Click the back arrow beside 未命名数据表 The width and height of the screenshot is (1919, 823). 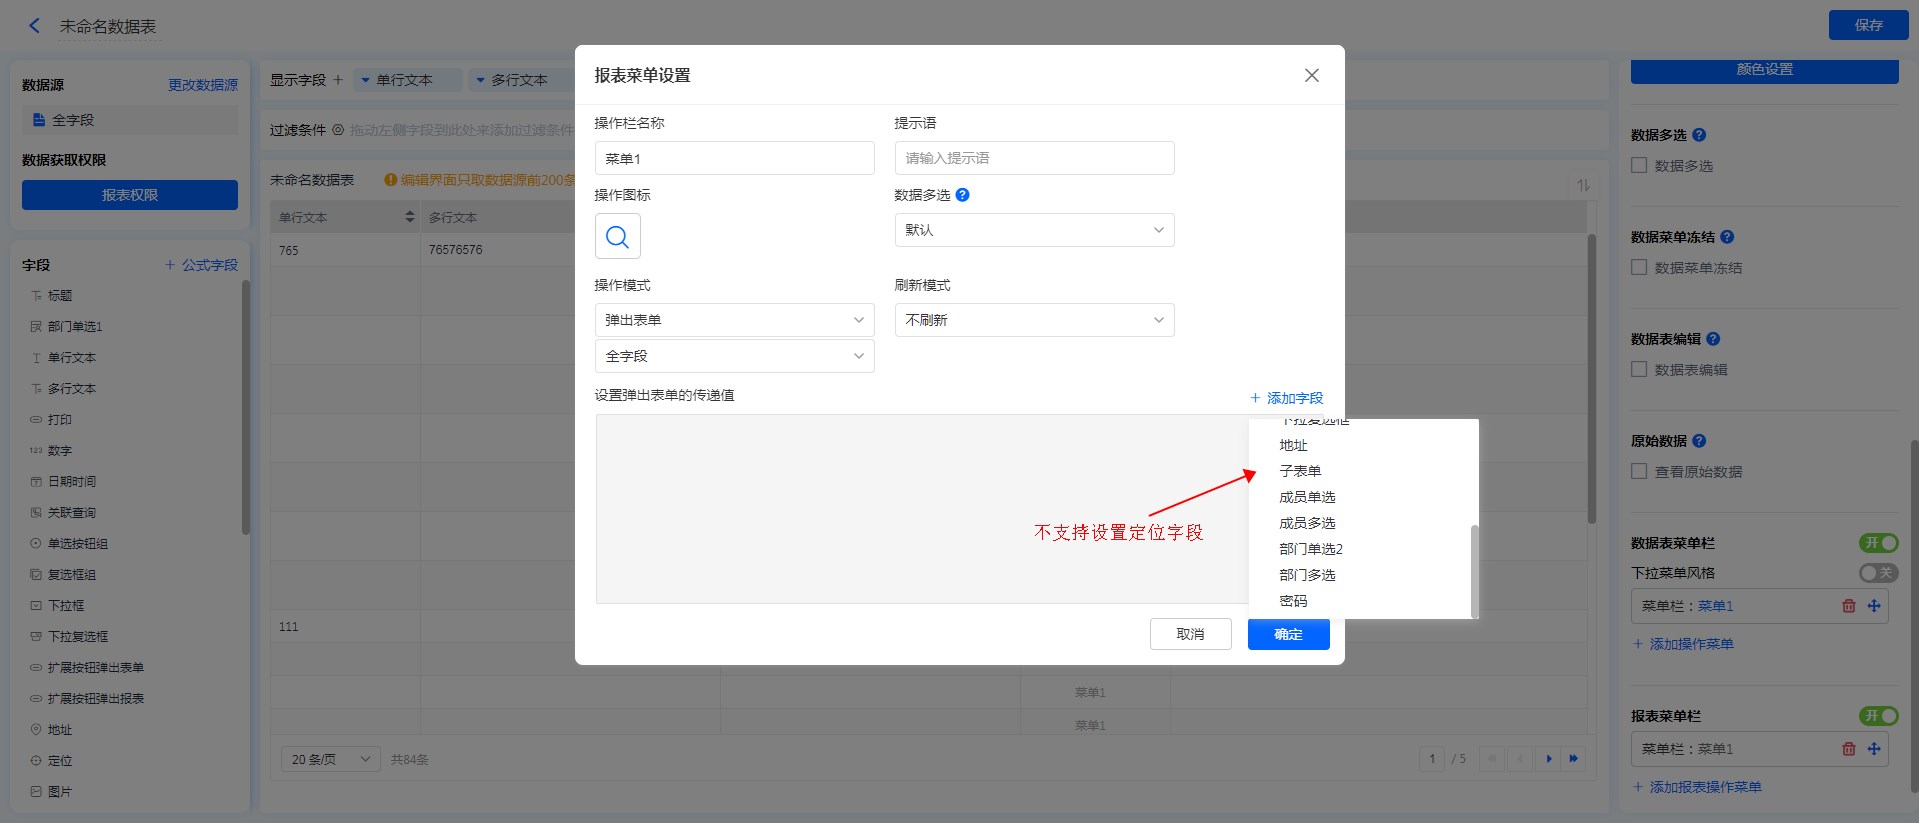(35, 26)
